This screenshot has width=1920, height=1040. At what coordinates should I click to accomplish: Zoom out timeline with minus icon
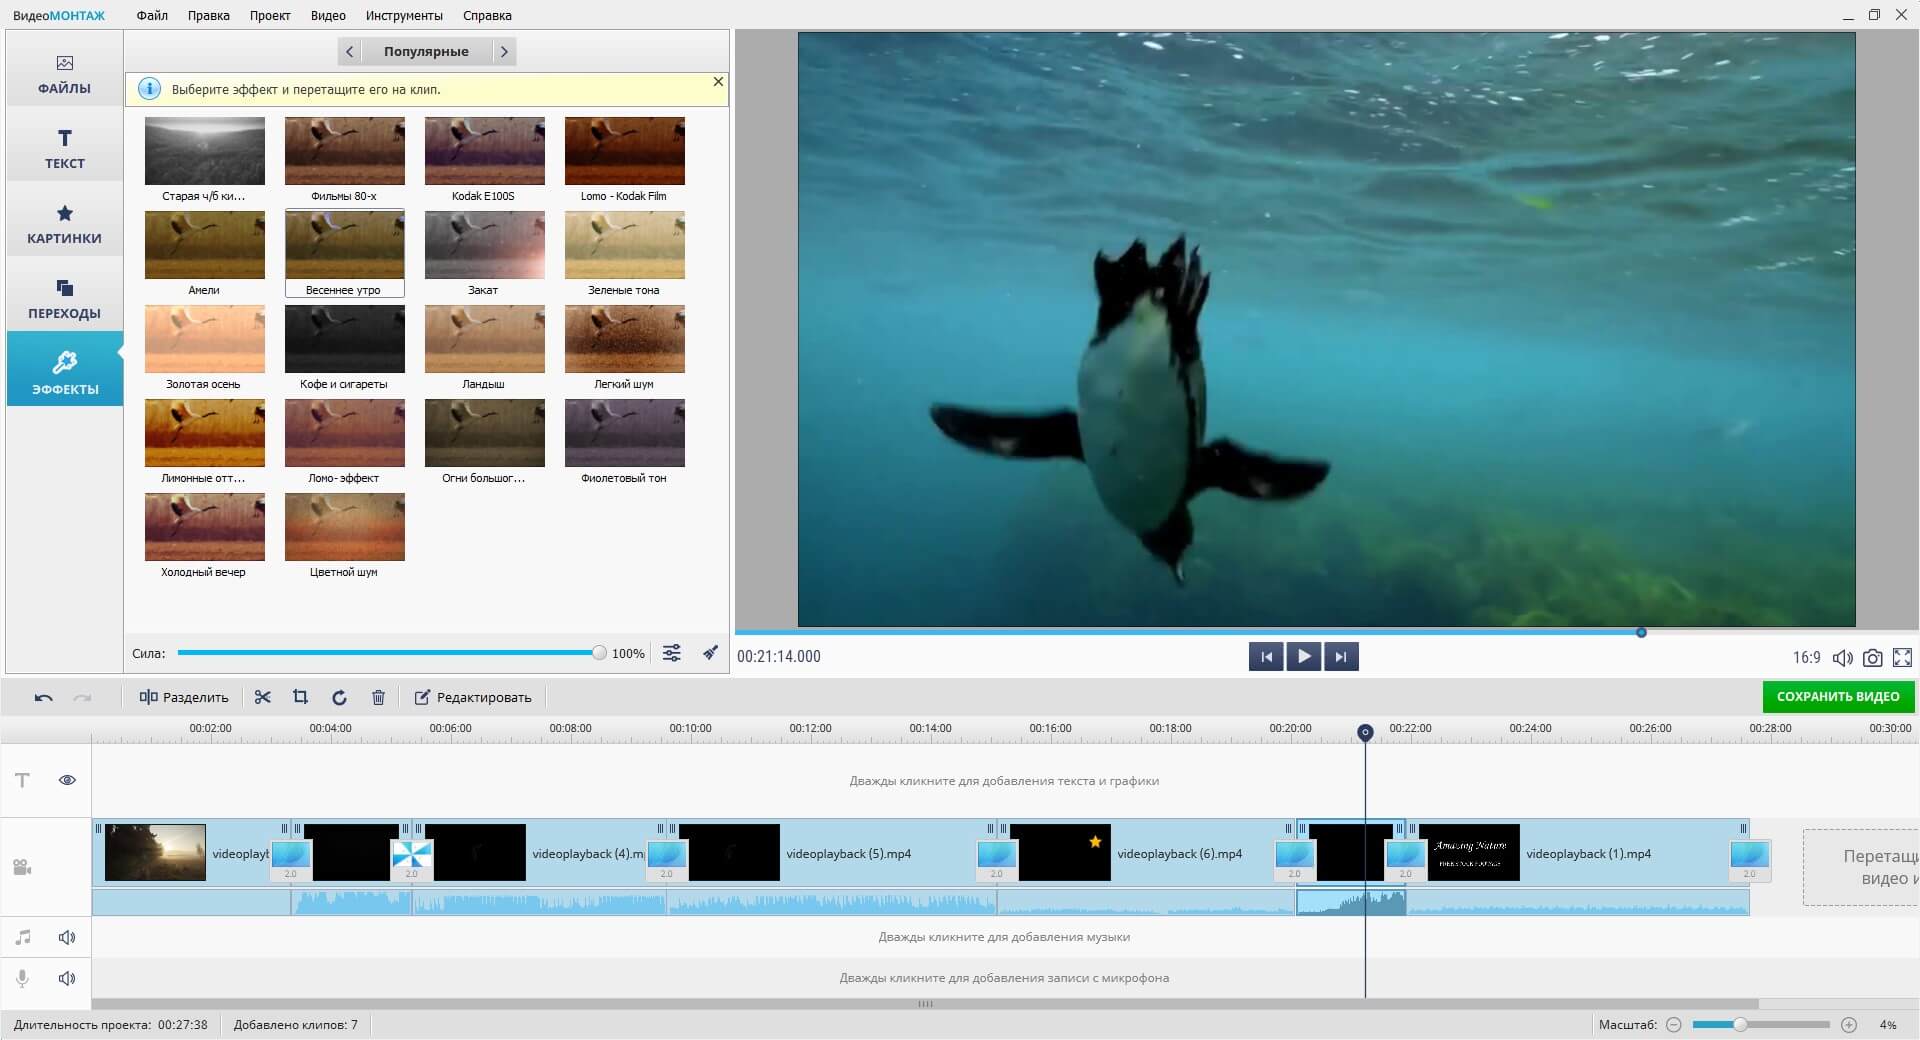[x=1674, y=1025]
